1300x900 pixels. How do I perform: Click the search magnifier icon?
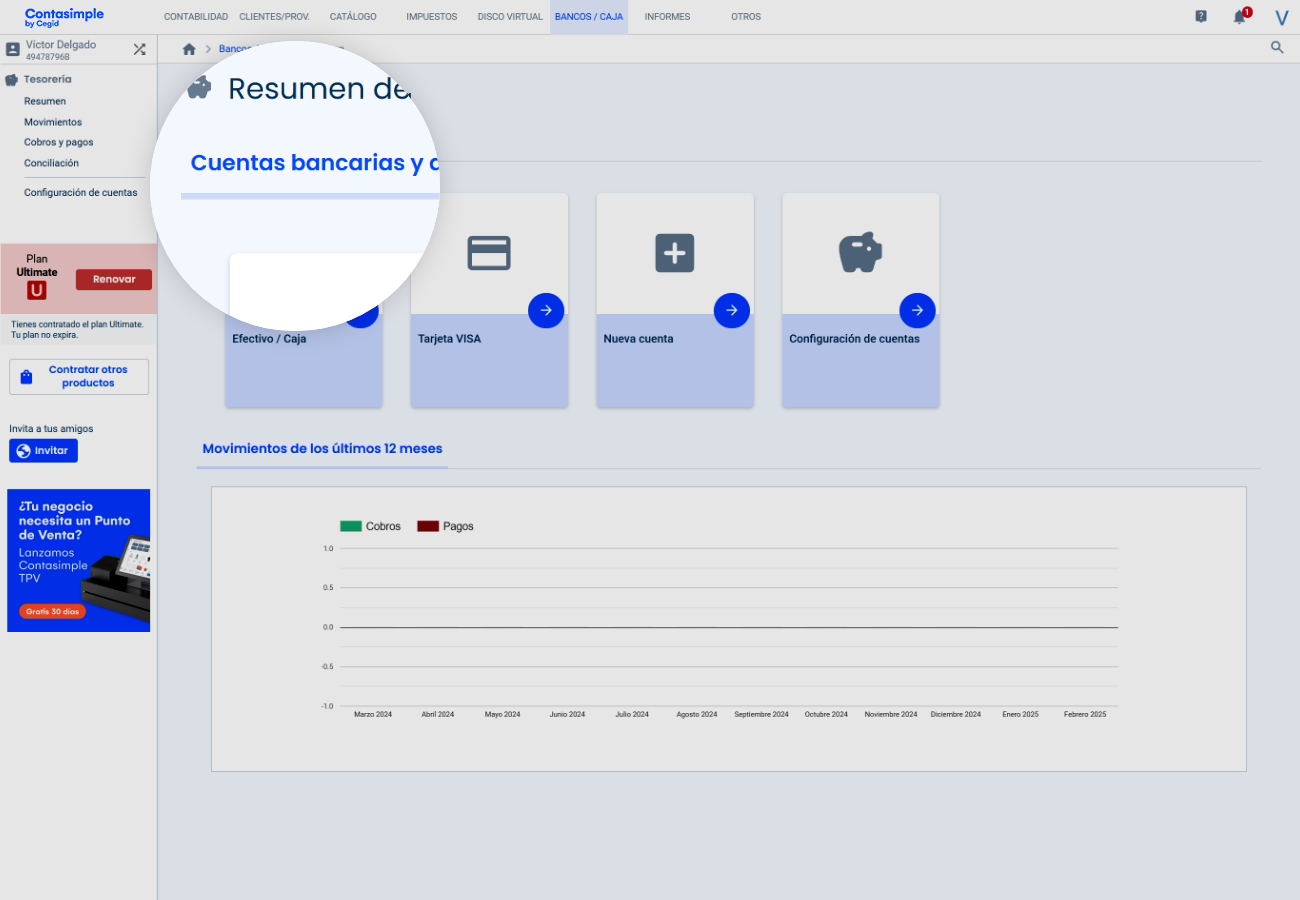(x=1277, y=47)
